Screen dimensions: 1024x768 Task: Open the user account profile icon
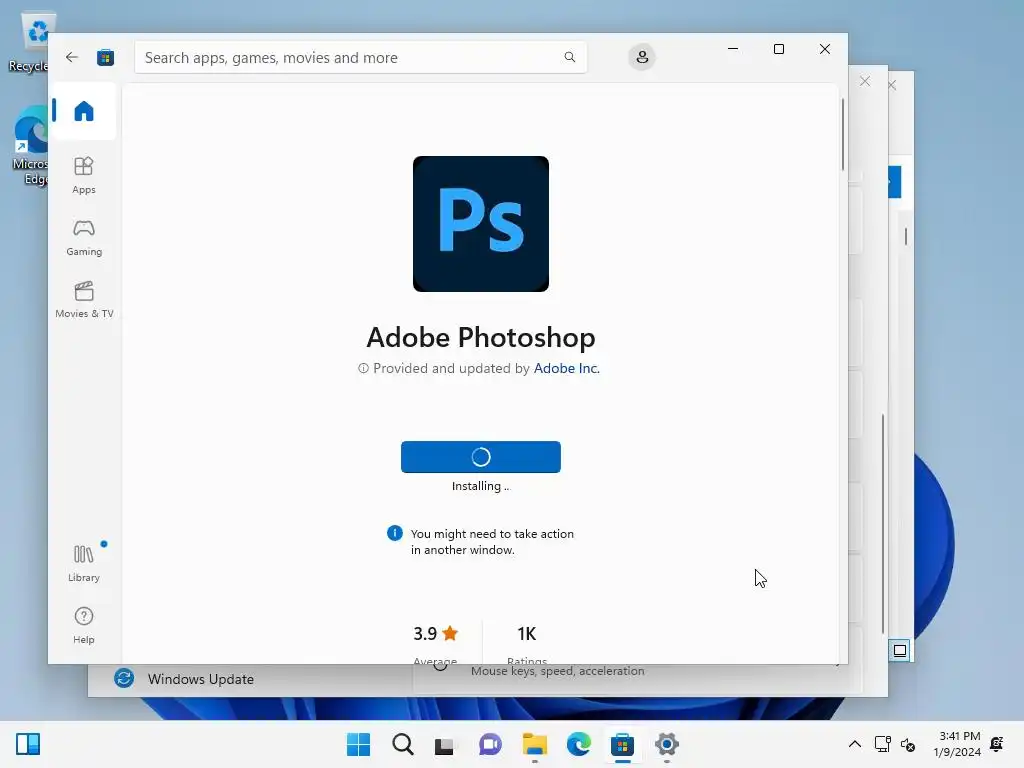(x=642, y=57)
